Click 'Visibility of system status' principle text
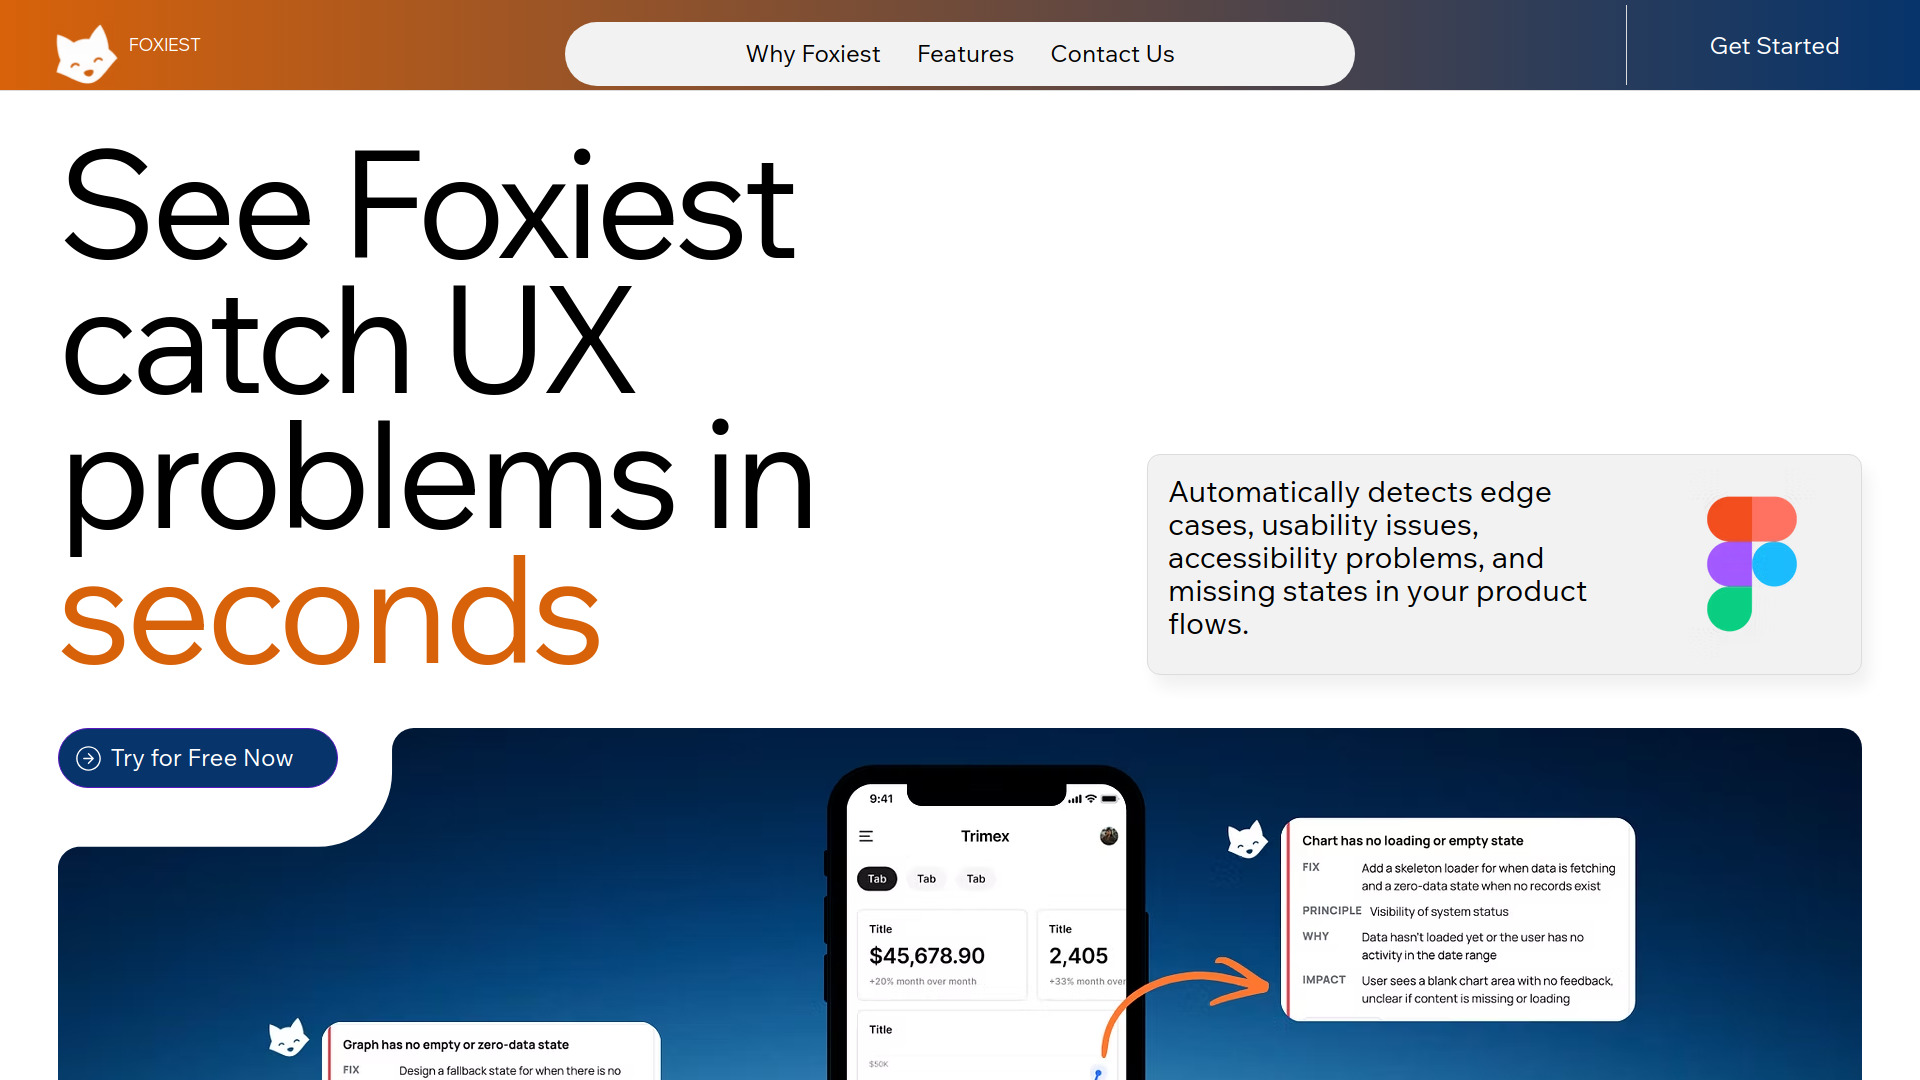 (x=1438, y=912)
